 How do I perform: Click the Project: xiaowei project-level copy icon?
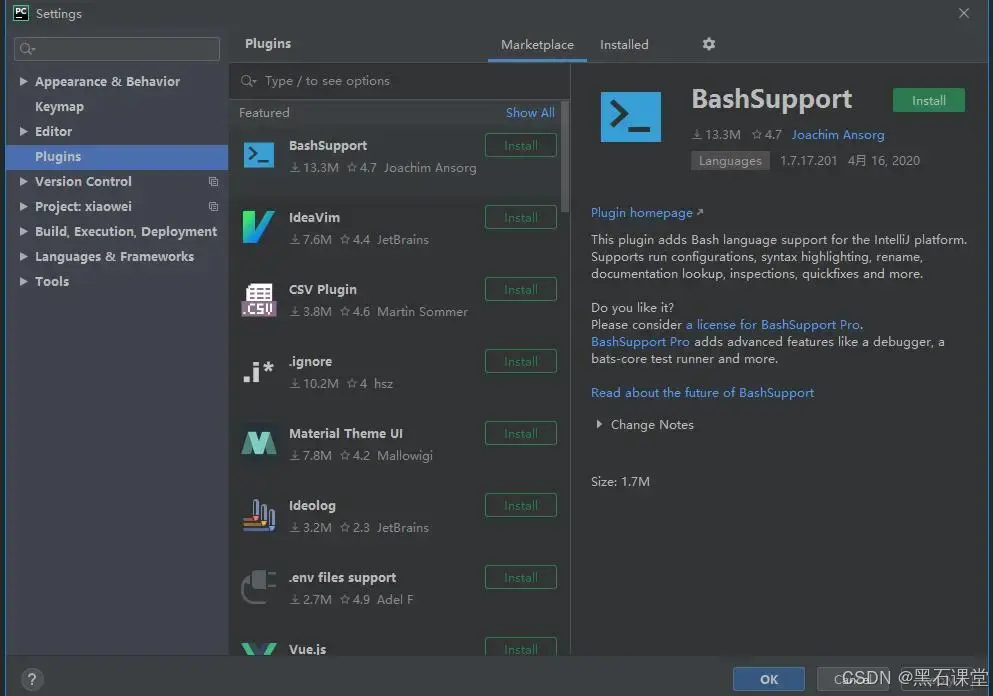213,206
